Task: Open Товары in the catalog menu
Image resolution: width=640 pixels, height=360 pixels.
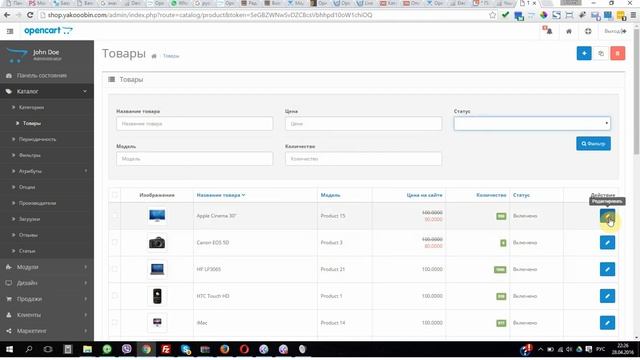Action: pyautogui.click(x=47, y=123)
